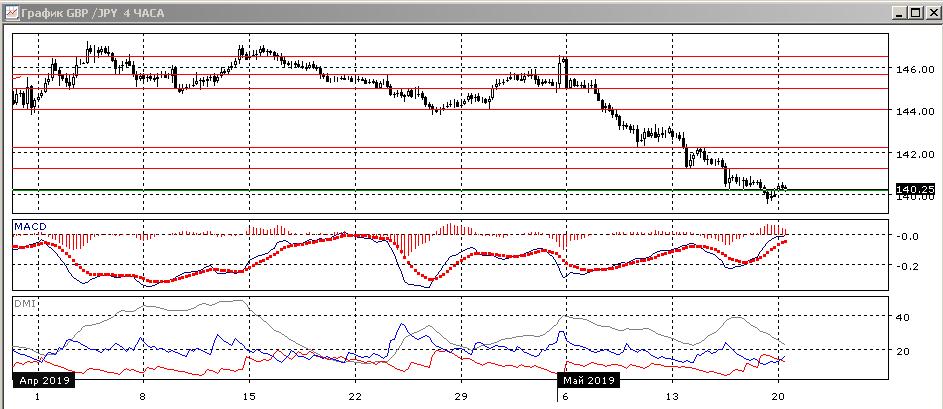The width and height of the screenshot is (943, 409).
Task: Select the DMI indicator label
Action: click(x=25, y=304)
